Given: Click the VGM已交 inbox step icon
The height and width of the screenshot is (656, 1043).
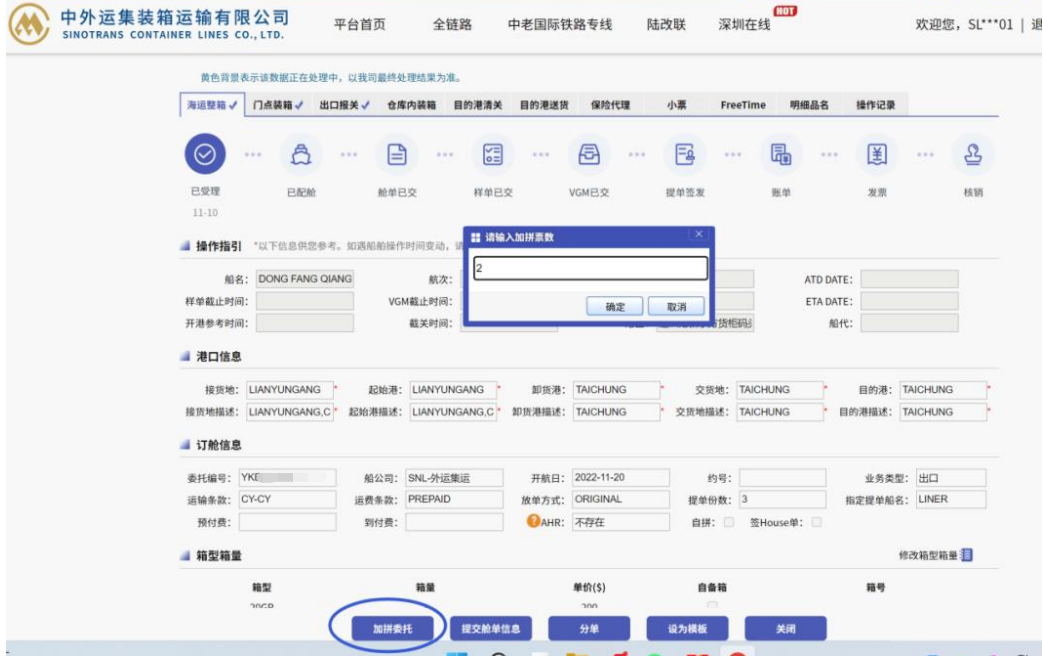Looking at the screenshot, I should point(589,154).
